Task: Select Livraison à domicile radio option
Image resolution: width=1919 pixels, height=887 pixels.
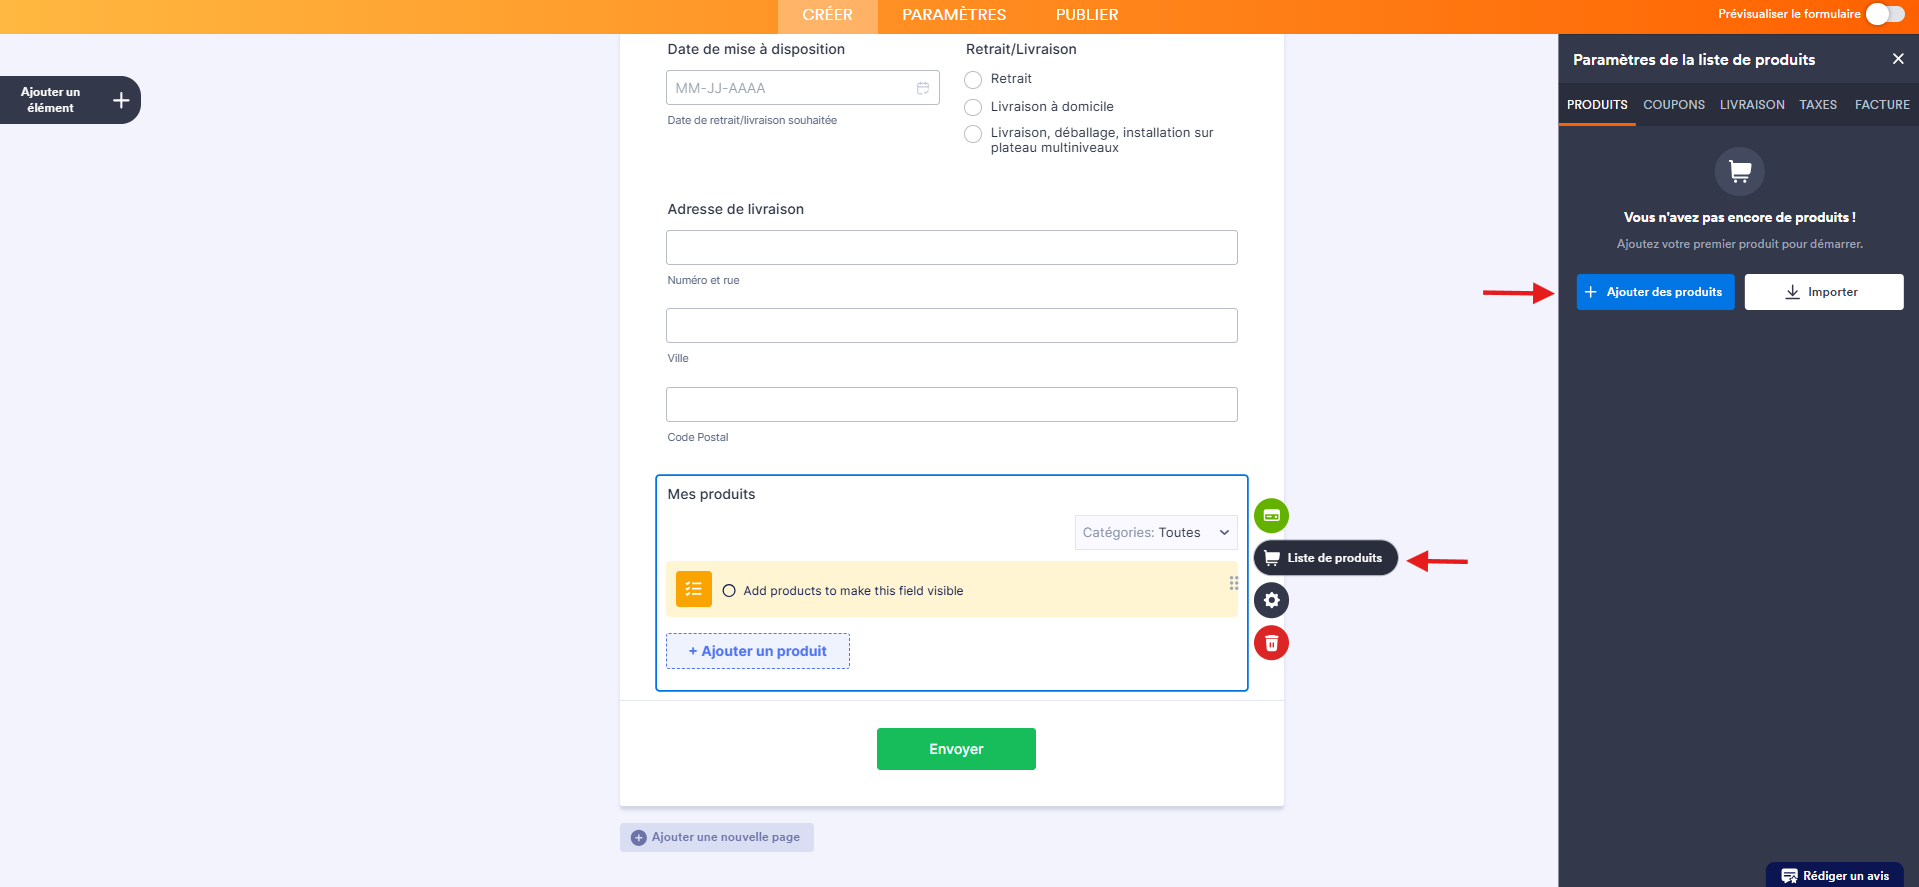Action: [x=973, y=107]
